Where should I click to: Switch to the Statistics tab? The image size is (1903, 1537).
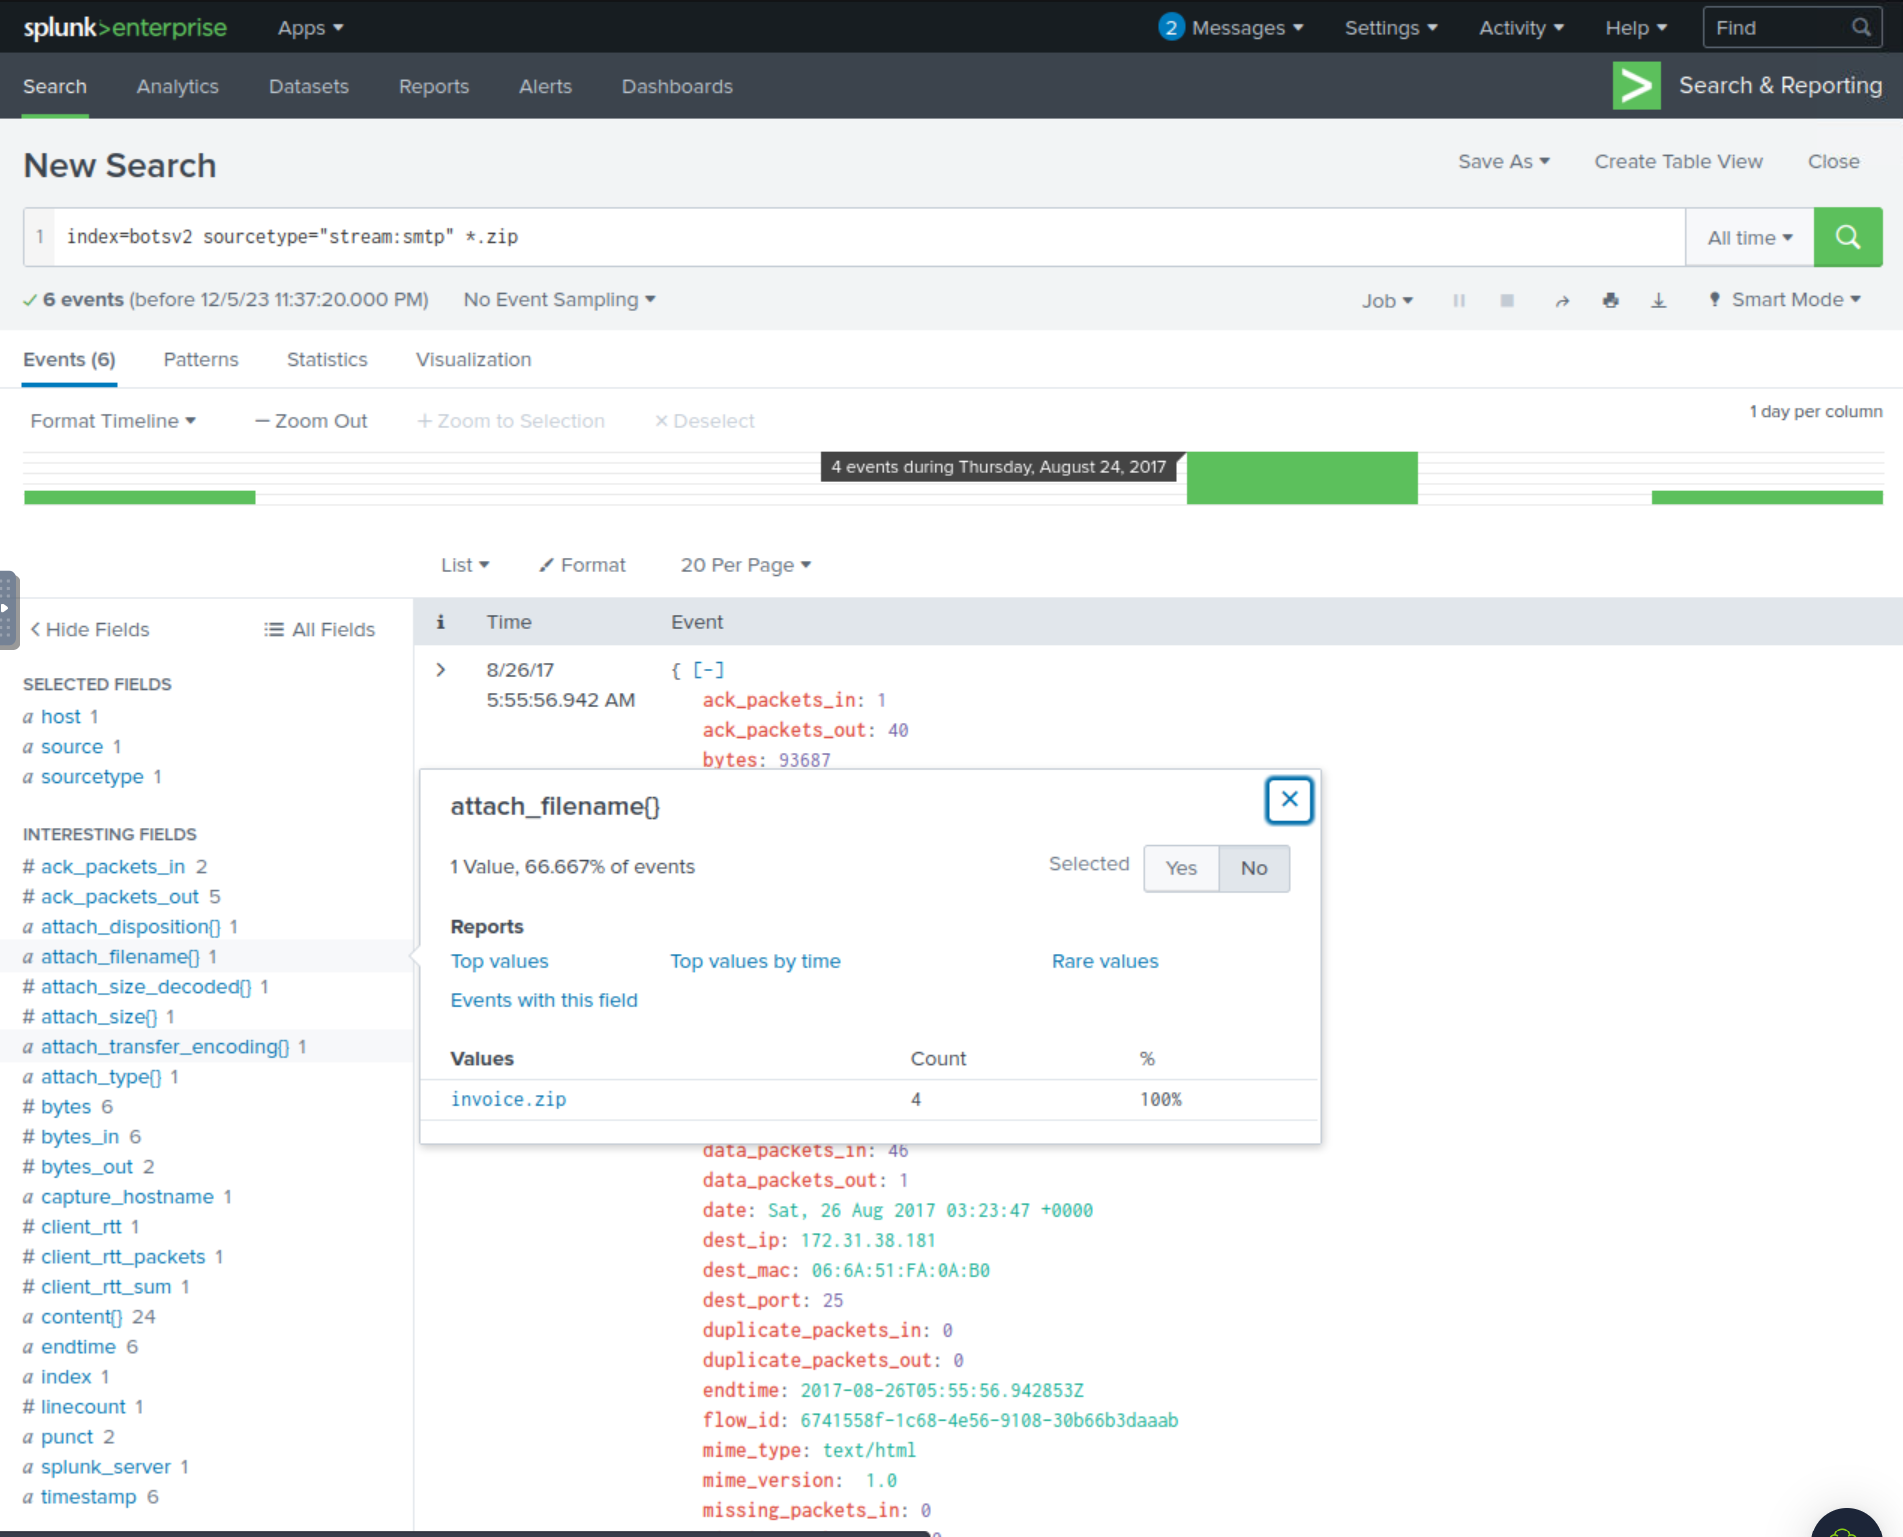click(x=327, y=360)
